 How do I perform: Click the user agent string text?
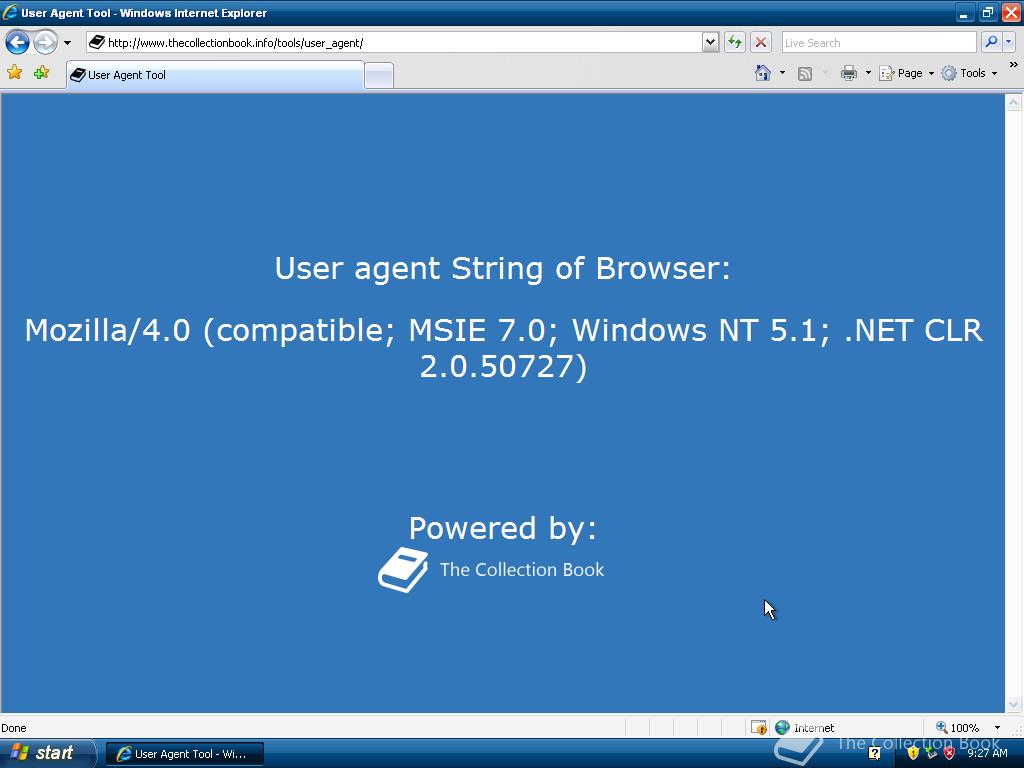[503, 347]
